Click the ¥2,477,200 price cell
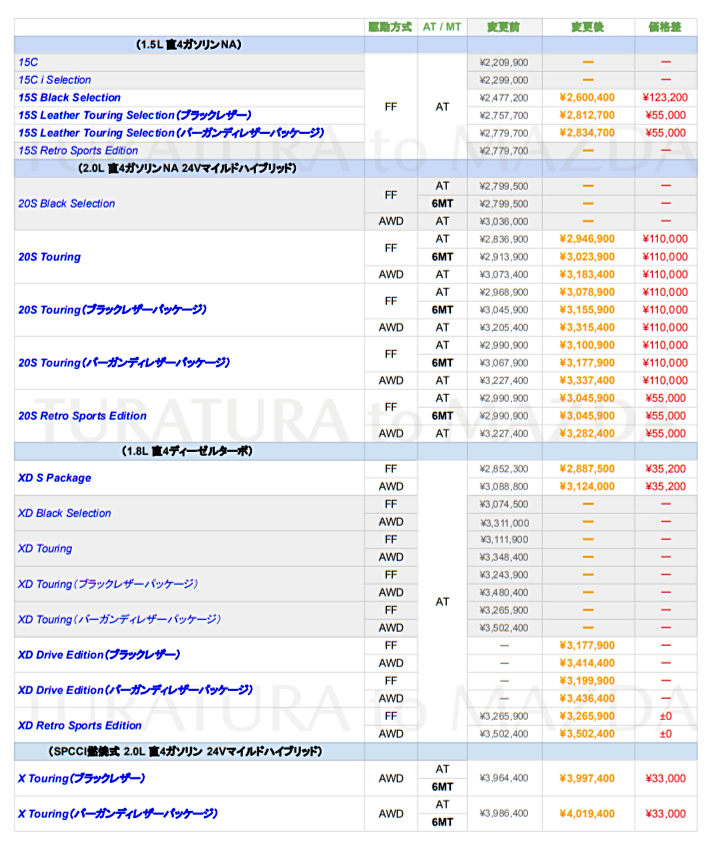 pos(504,98)
